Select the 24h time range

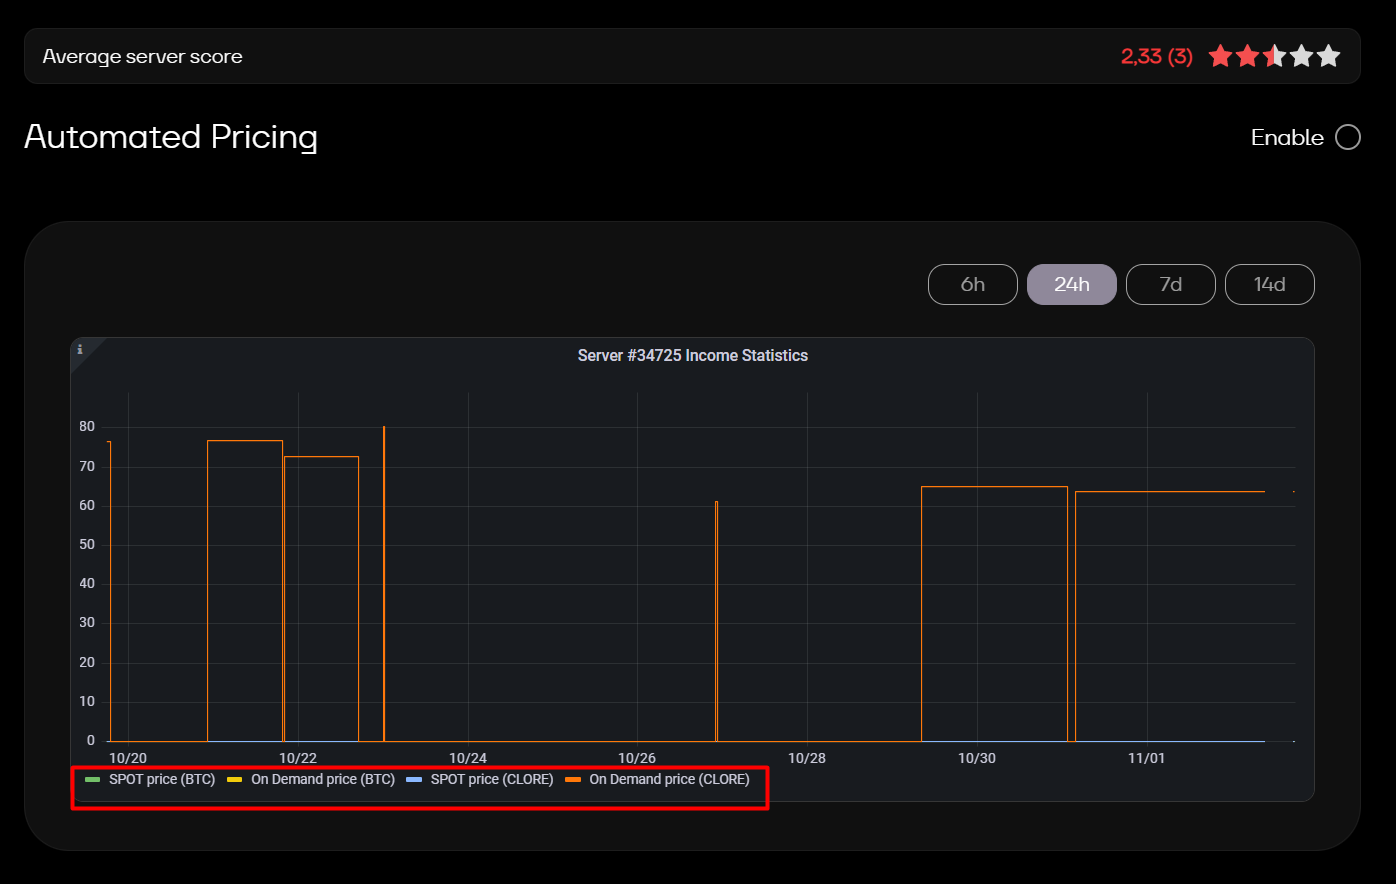pos(1071,284)
